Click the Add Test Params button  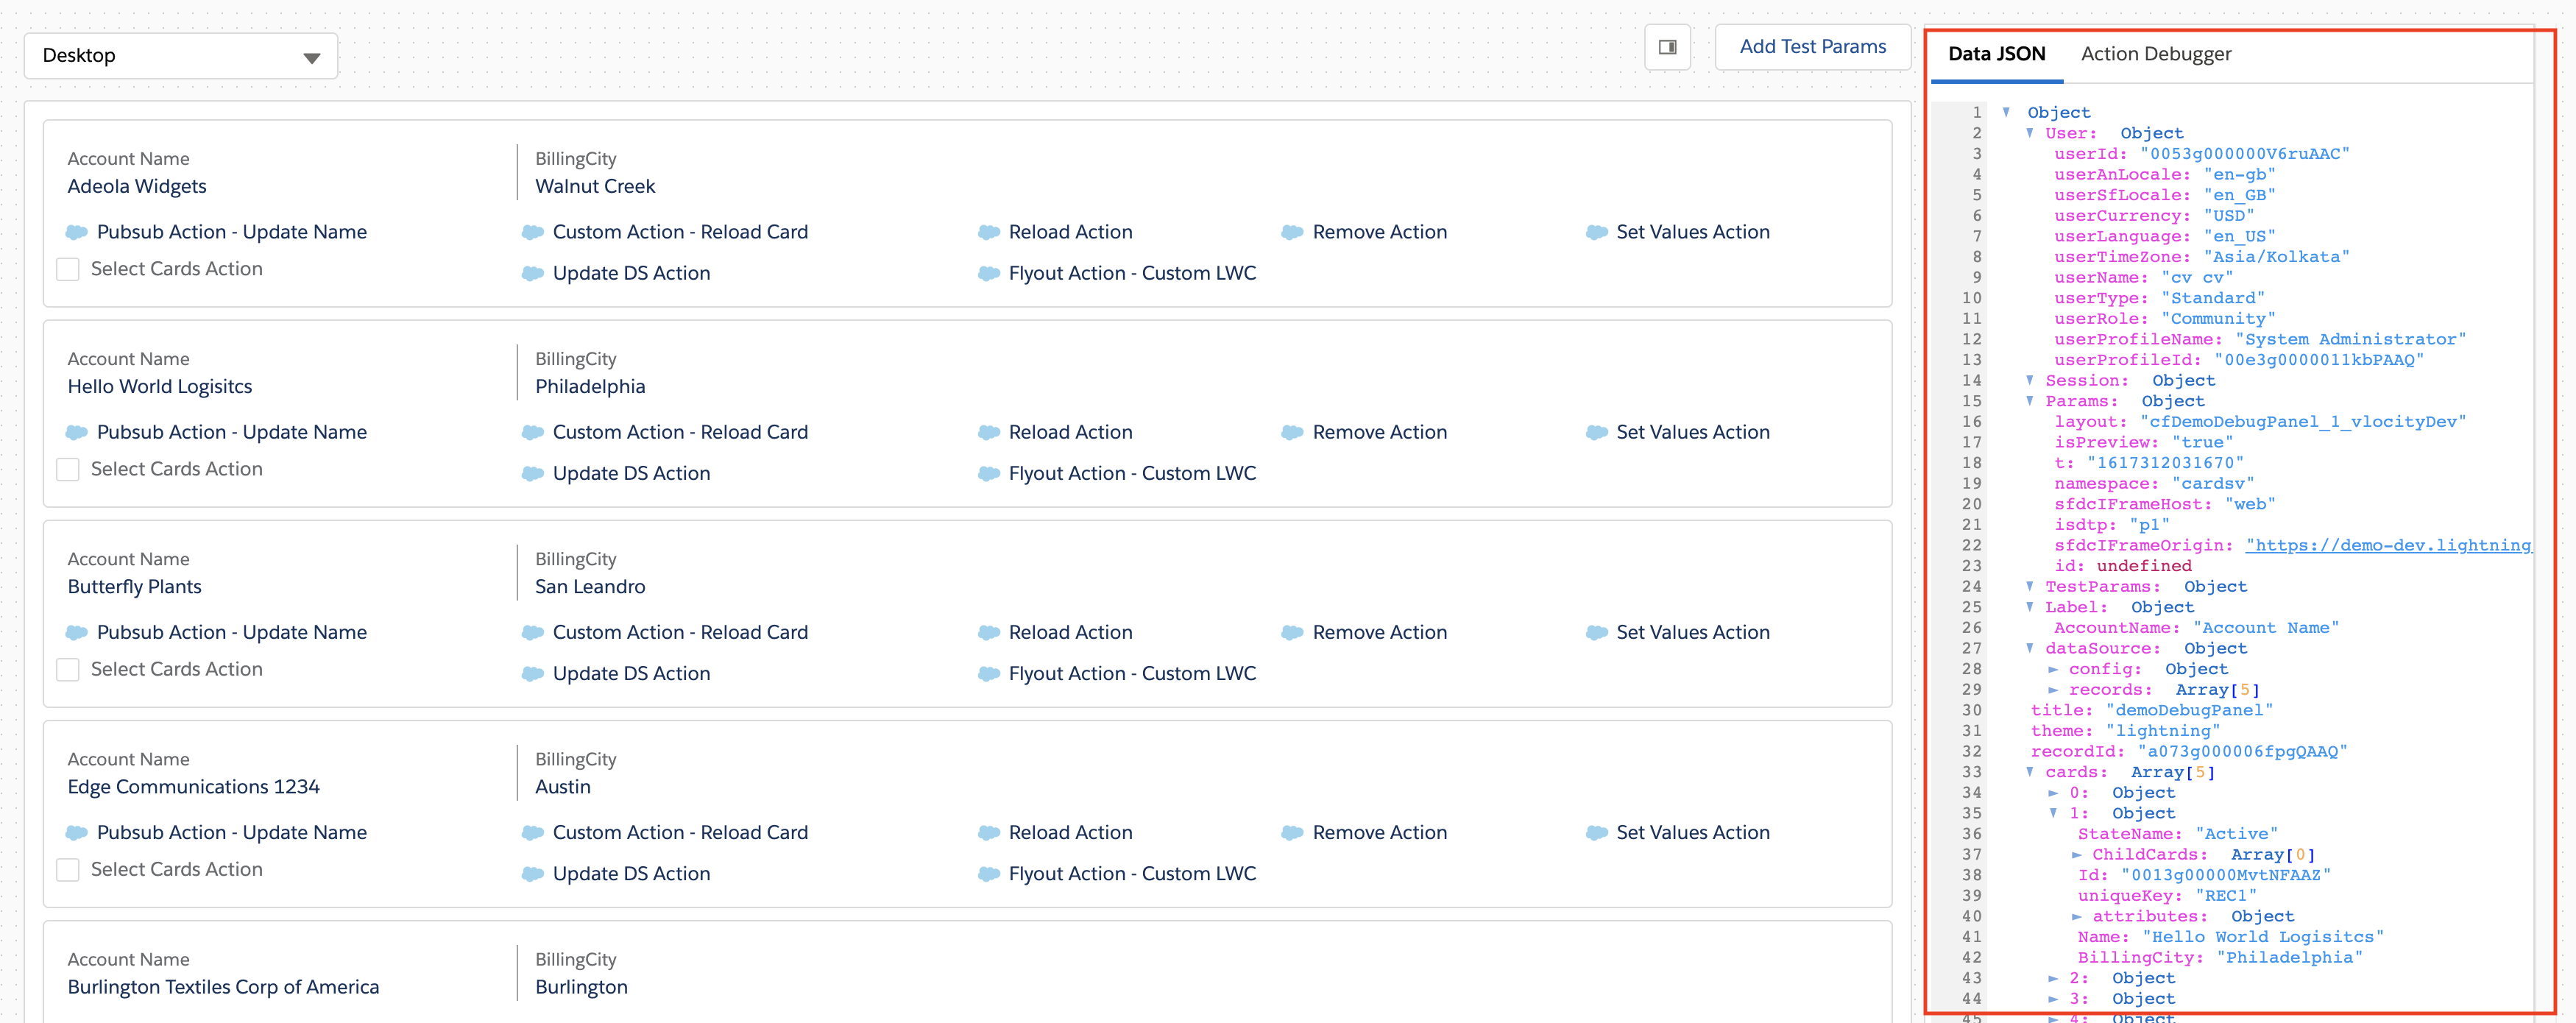[x=1812, y=47]
